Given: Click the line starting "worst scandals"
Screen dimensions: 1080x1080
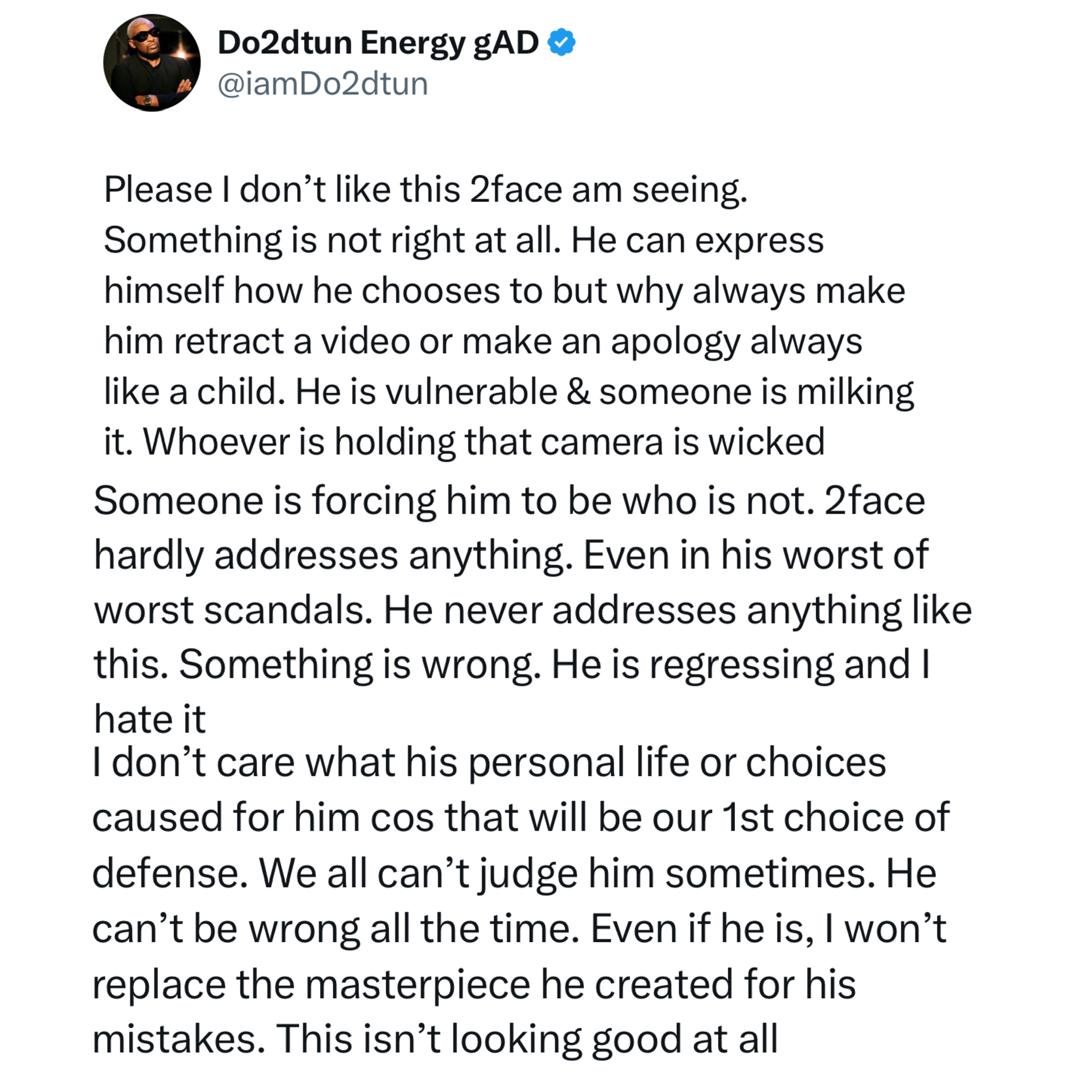Looking at the screenshot, I should 532,609.
